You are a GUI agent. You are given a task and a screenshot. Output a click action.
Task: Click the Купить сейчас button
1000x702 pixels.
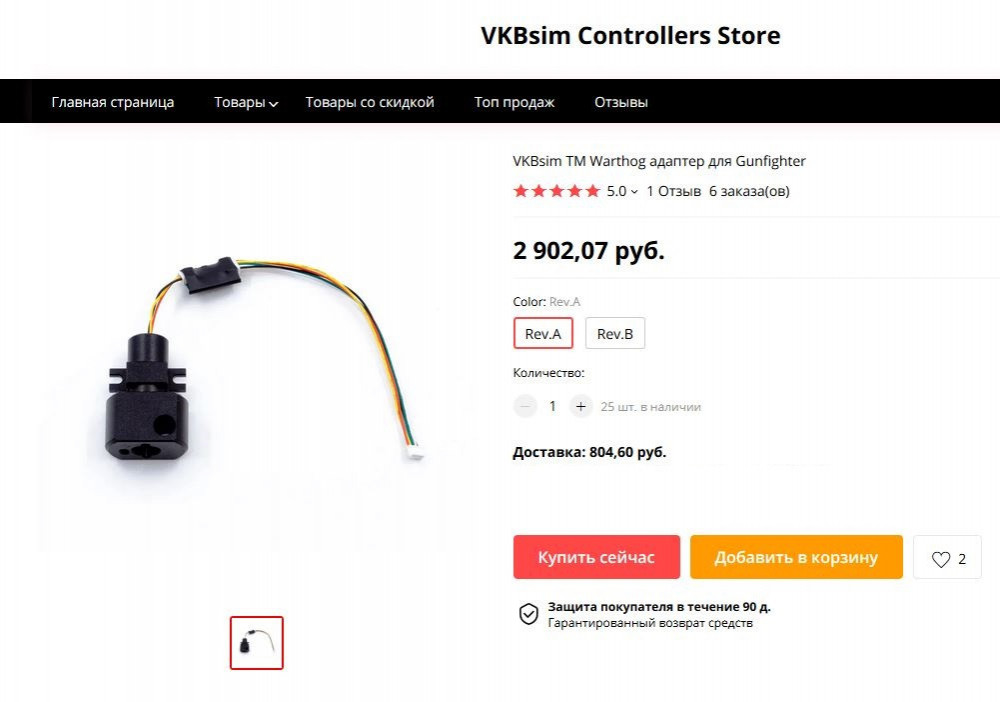click(596, 557)
